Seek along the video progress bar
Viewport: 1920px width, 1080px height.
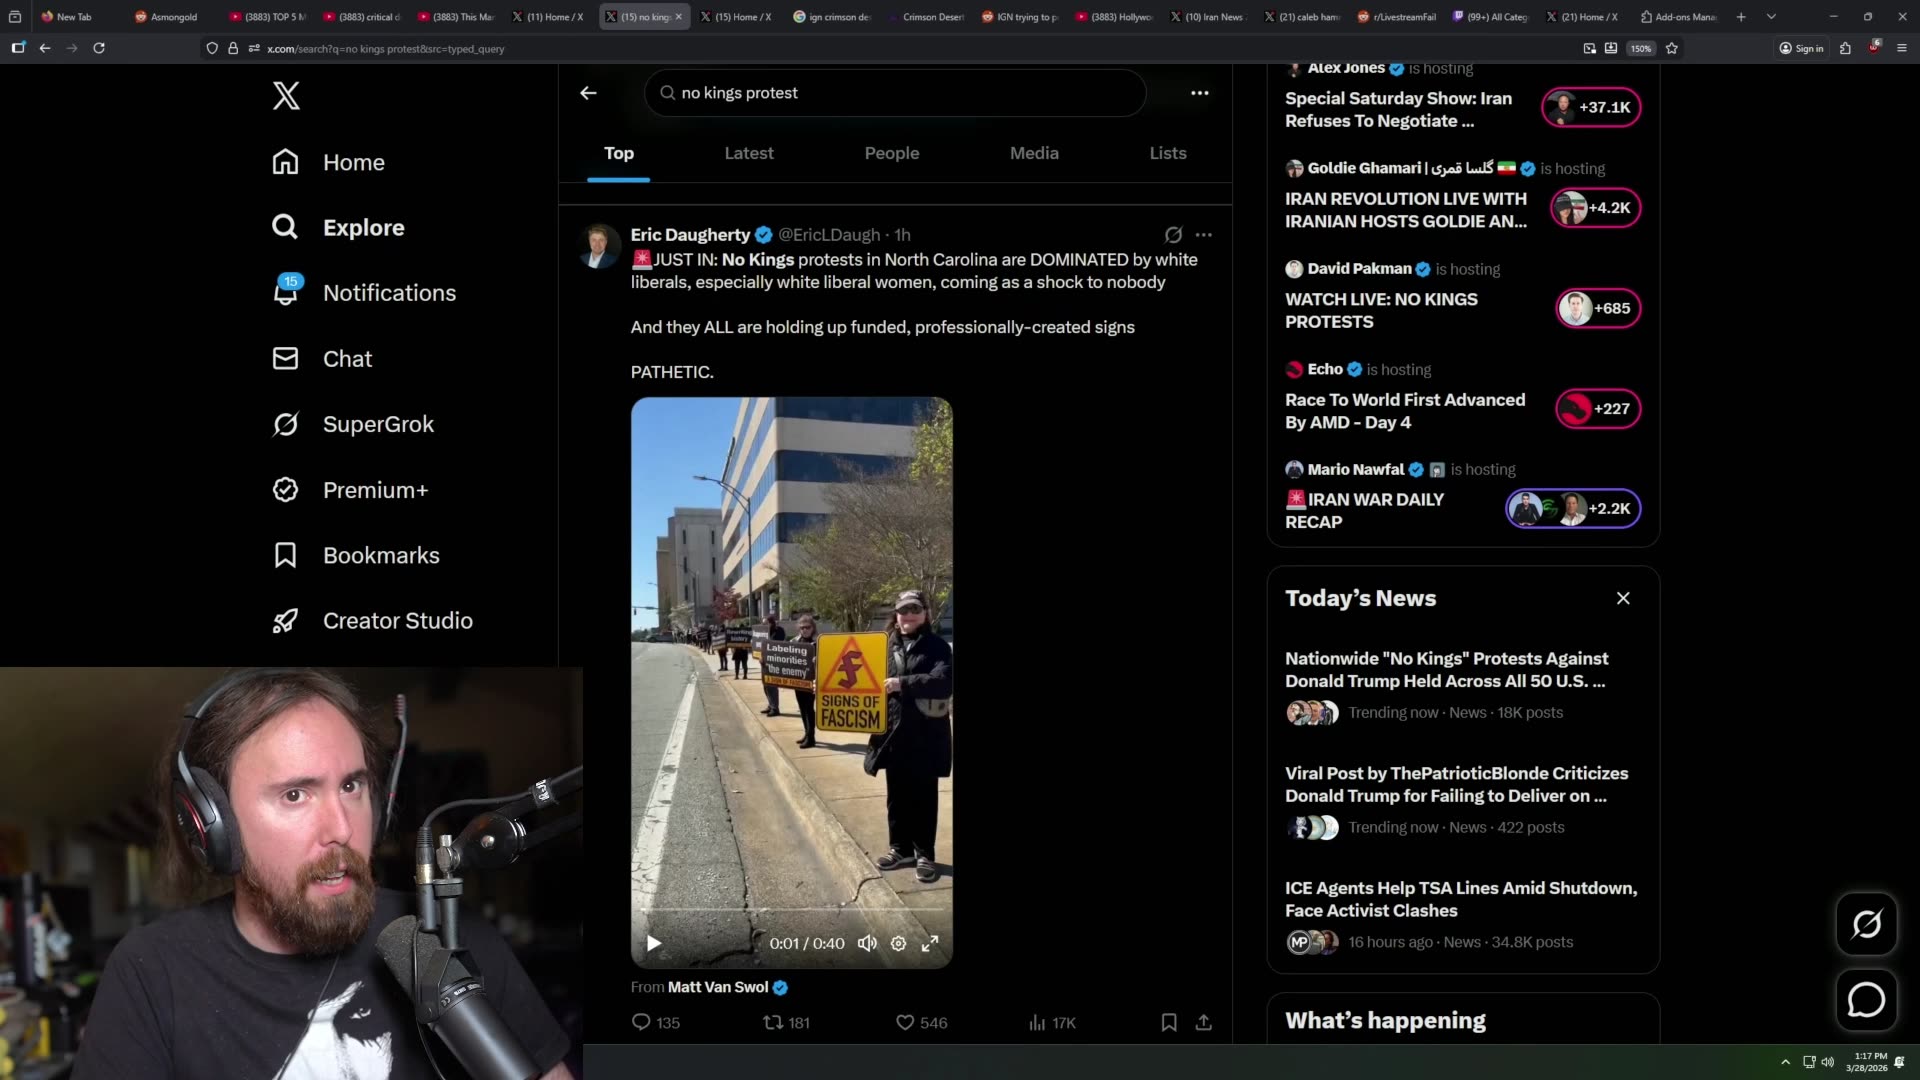tap(791, 909)
